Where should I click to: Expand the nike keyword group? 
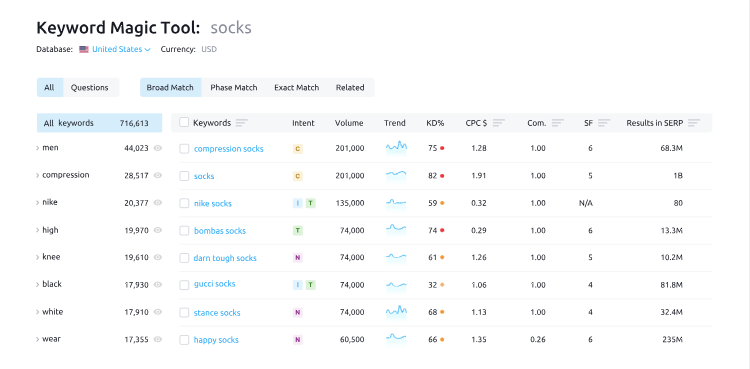[x=38, y=202]
